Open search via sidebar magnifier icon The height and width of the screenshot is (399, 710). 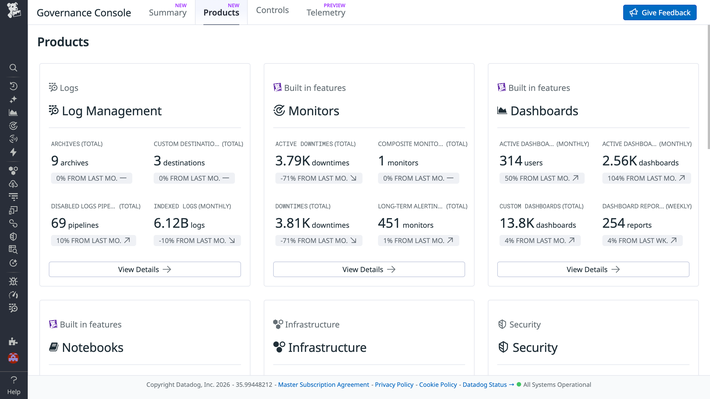click(x=13, y=68)
